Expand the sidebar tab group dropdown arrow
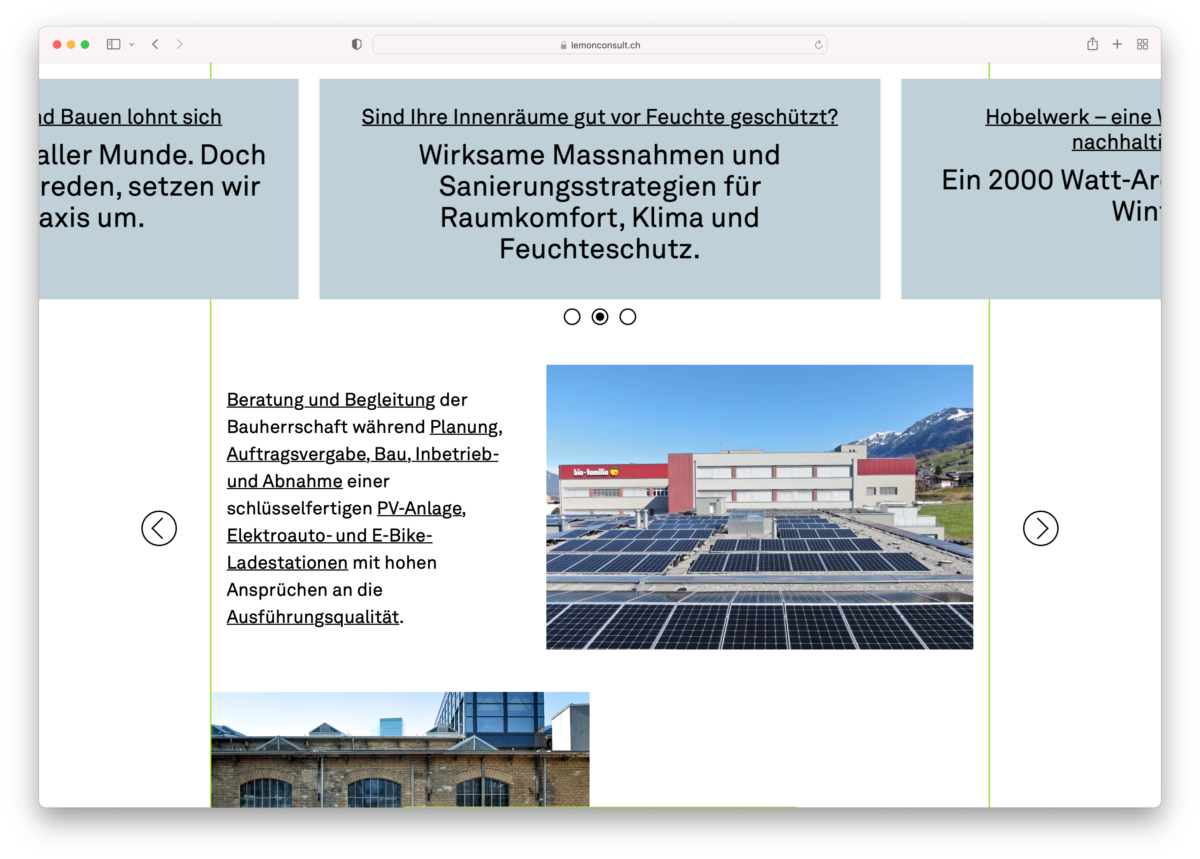The height and width of the screenshot is (859, 1200). [132, 45]
